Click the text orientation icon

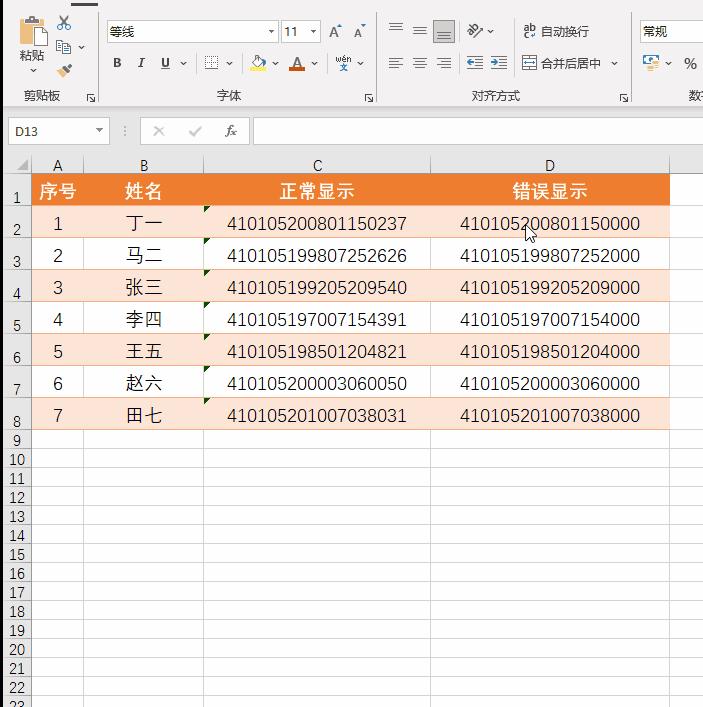(x=474, y=31)
